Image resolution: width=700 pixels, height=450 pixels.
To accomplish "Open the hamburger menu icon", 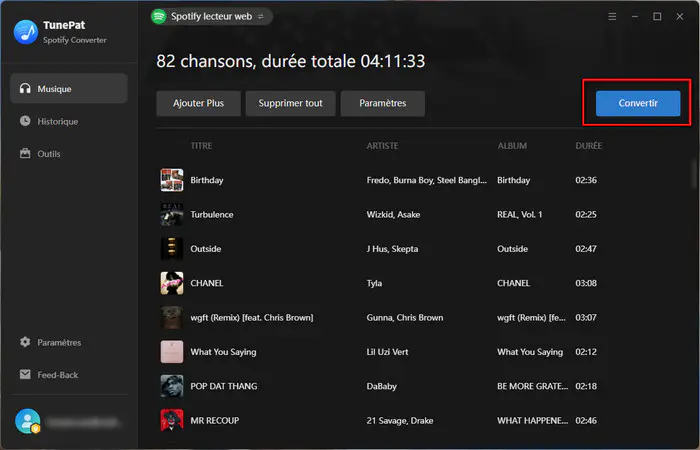I will pyautogui.click(x=612, y=17).
